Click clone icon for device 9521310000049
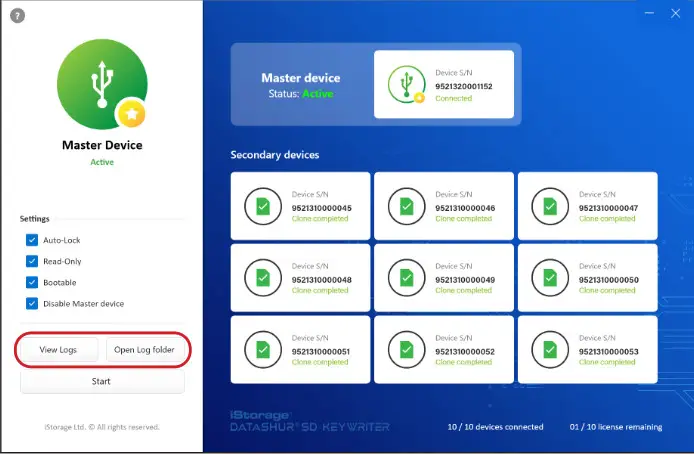This screenshot has width=694, height=454. pos(406,278)
